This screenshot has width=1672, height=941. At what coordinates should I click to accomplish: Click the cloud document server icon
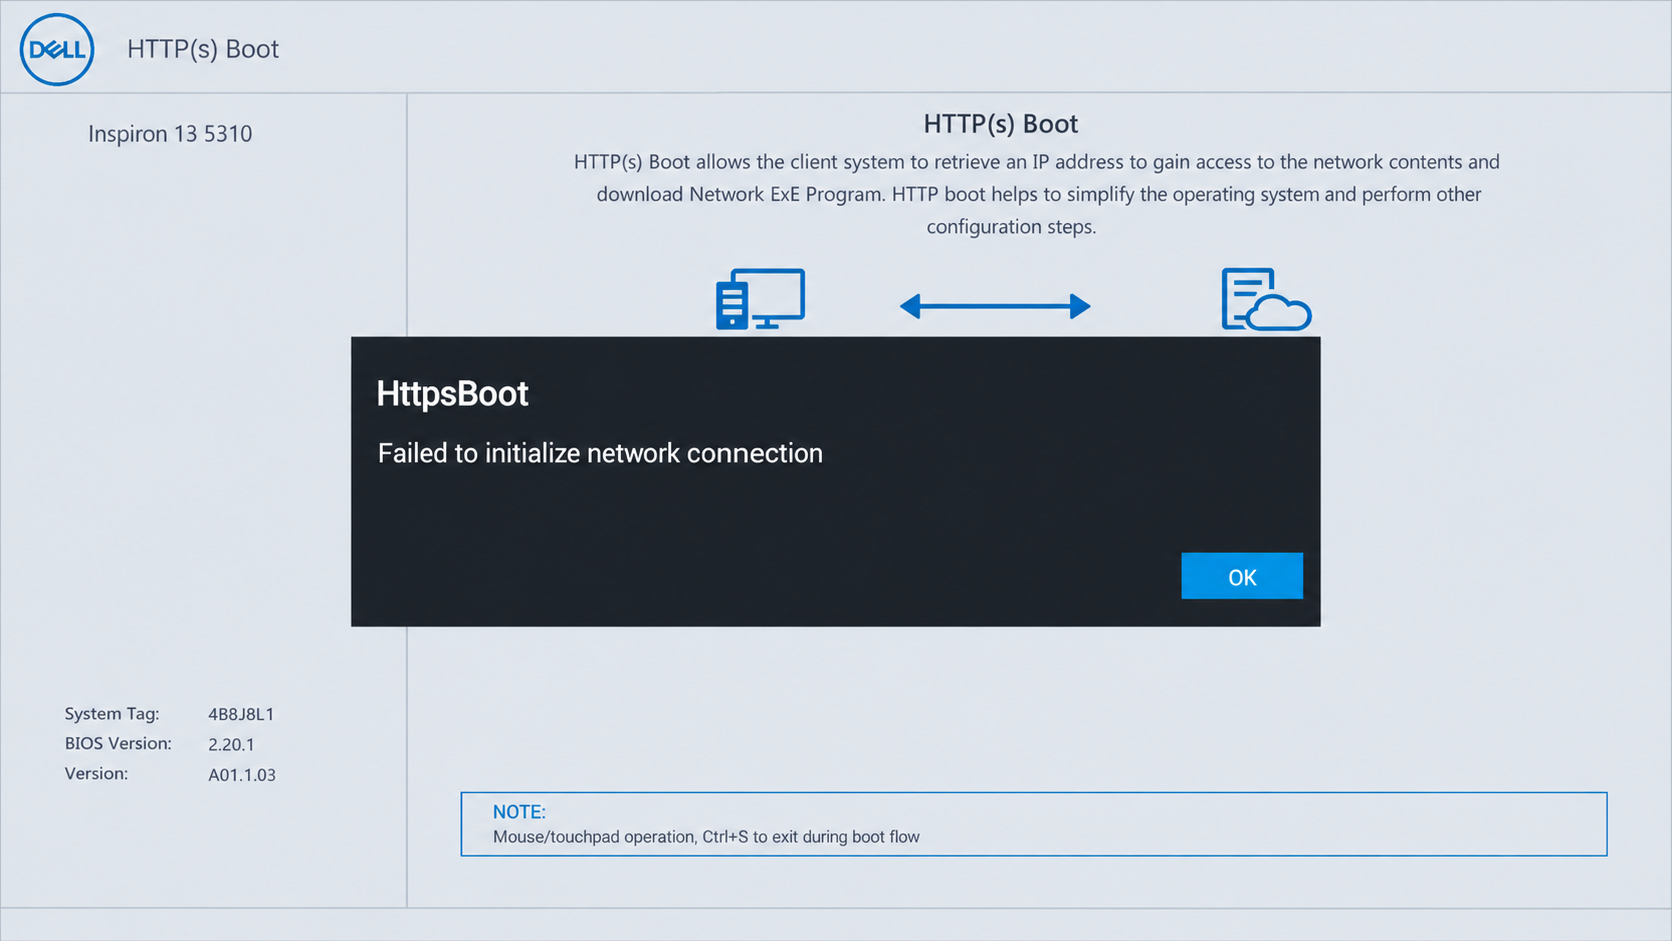tap(1266, 298)
